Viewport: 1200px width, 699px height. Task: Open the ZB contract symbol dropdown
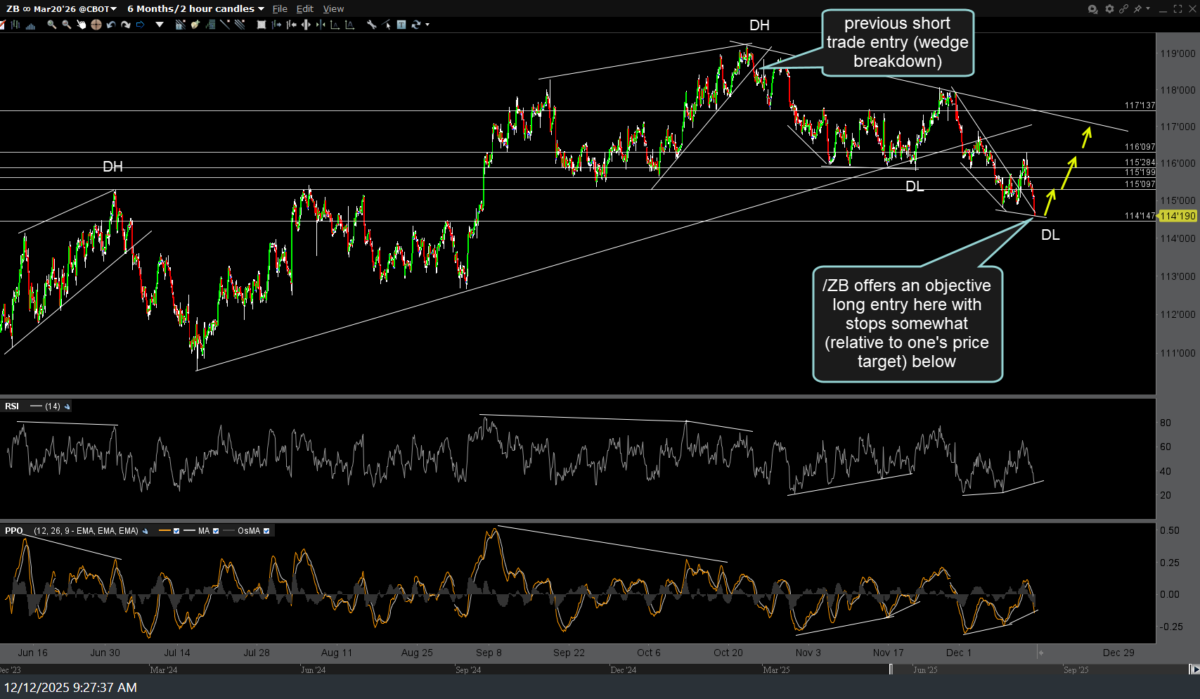click(62, 8)
